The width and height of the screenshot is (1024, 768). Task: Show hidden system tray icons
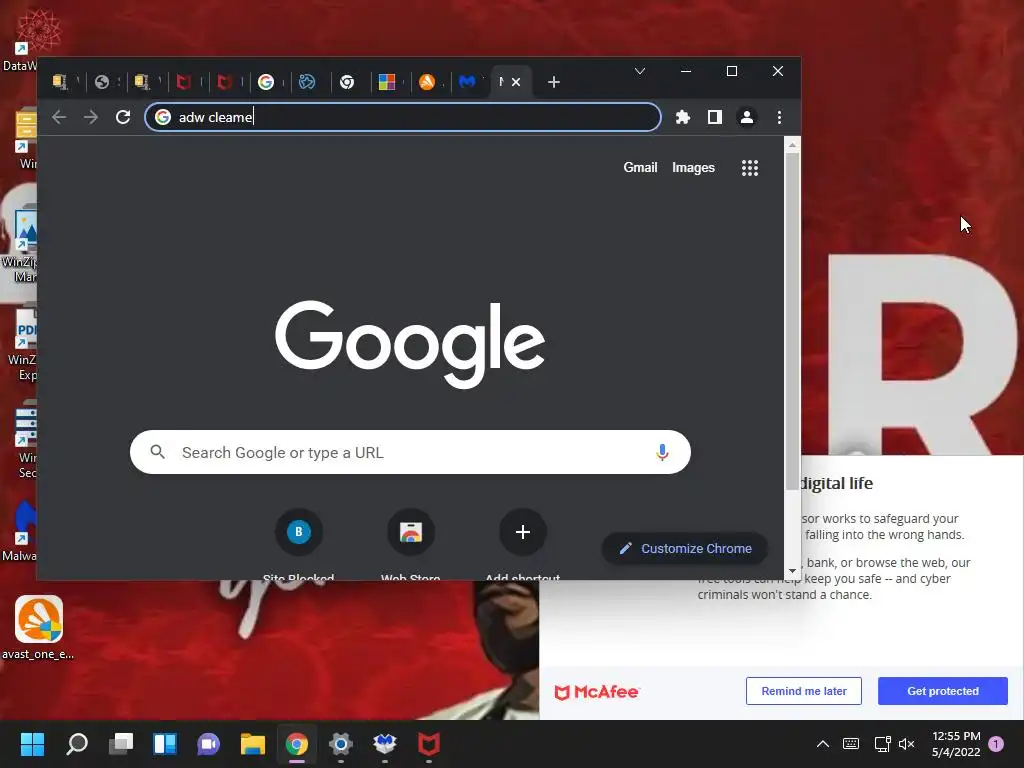[823, 744]
